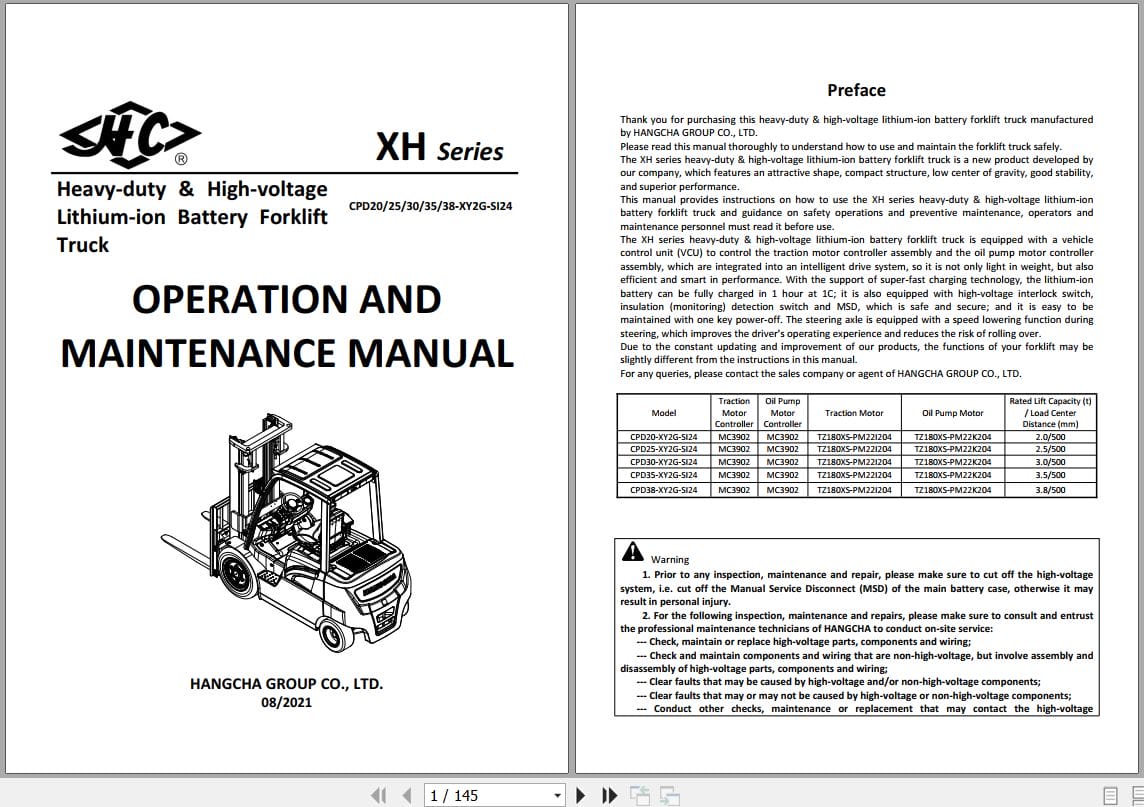Click the OPERATION AND MAINTENANCE MANUAL title
The width and height of the screenshot is (1144, 807).
coord(286,325)
